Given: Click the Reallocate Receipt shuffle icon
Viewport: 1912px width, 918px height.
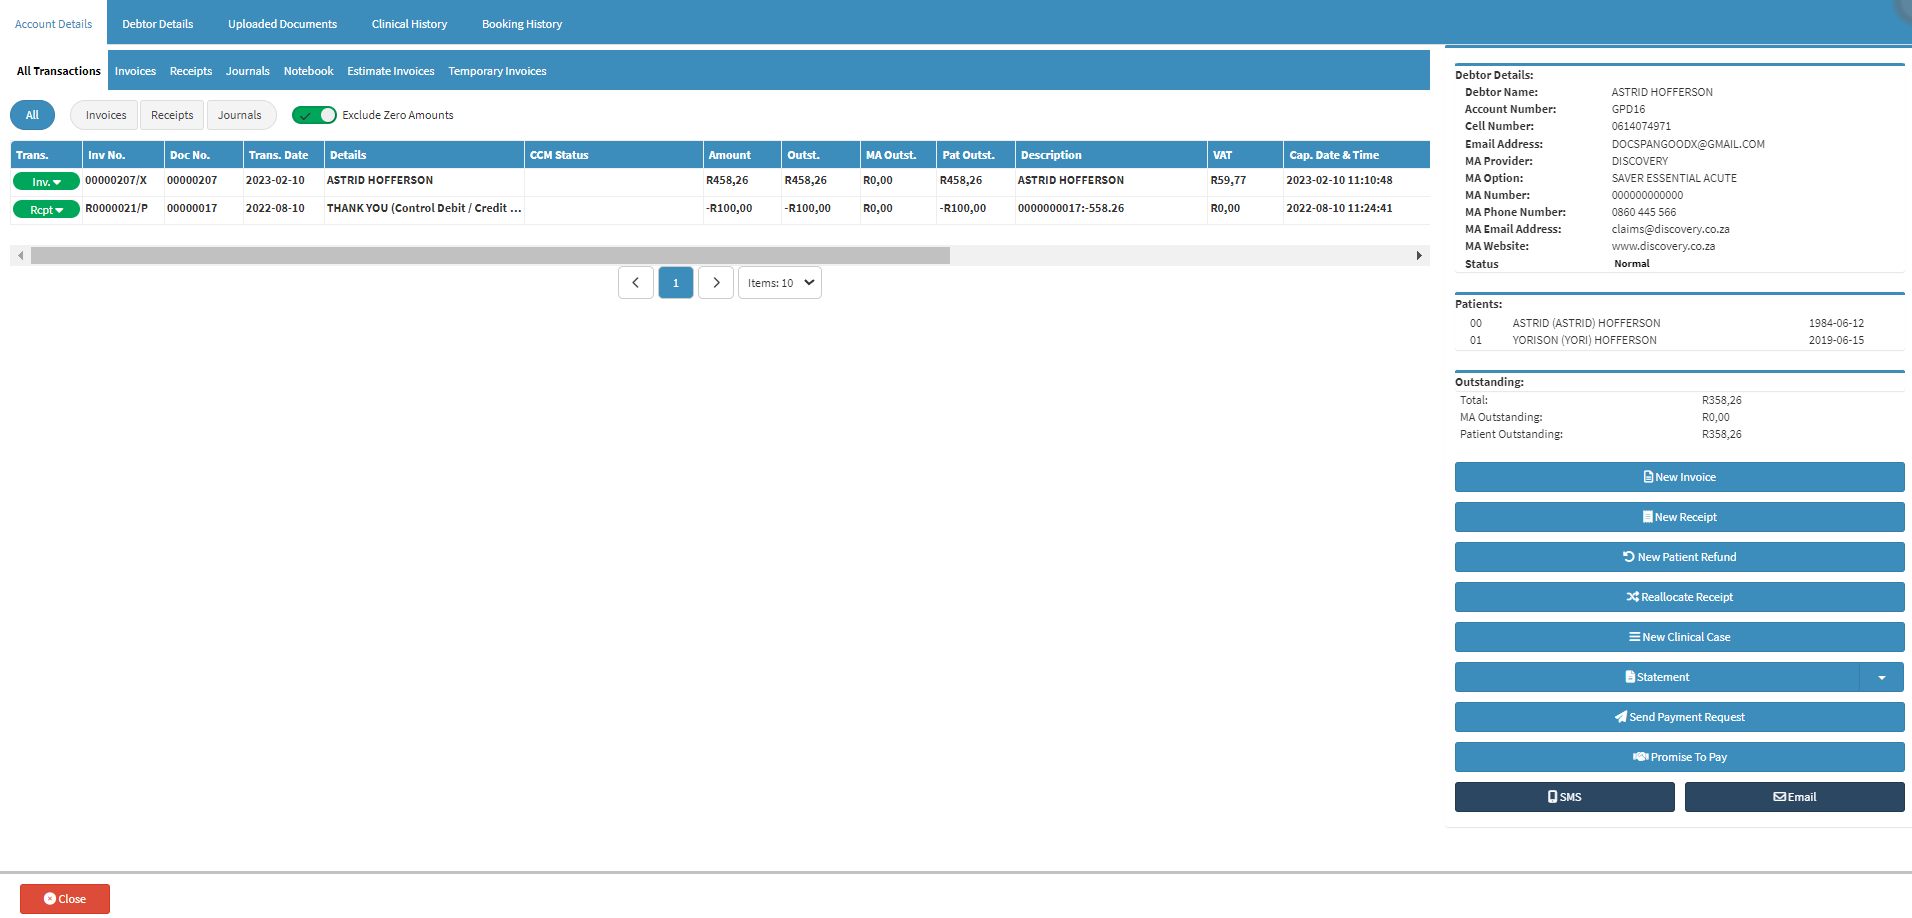Looking at the screenshot, I should coord(1633,597).
